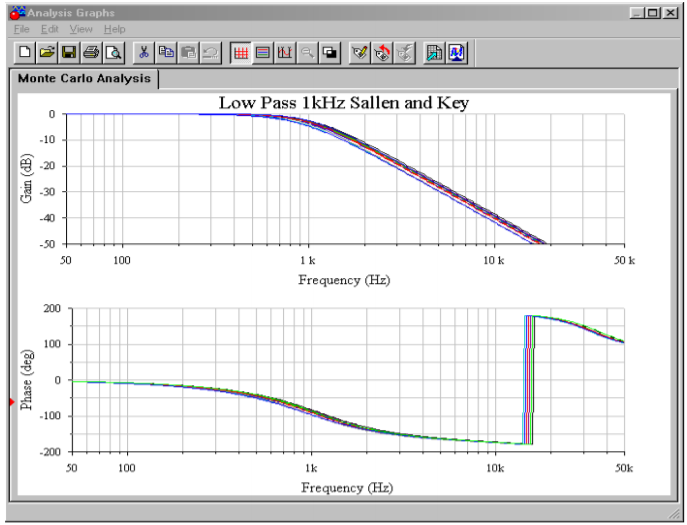Close the Analysis Graphs window

coord(670,13)
